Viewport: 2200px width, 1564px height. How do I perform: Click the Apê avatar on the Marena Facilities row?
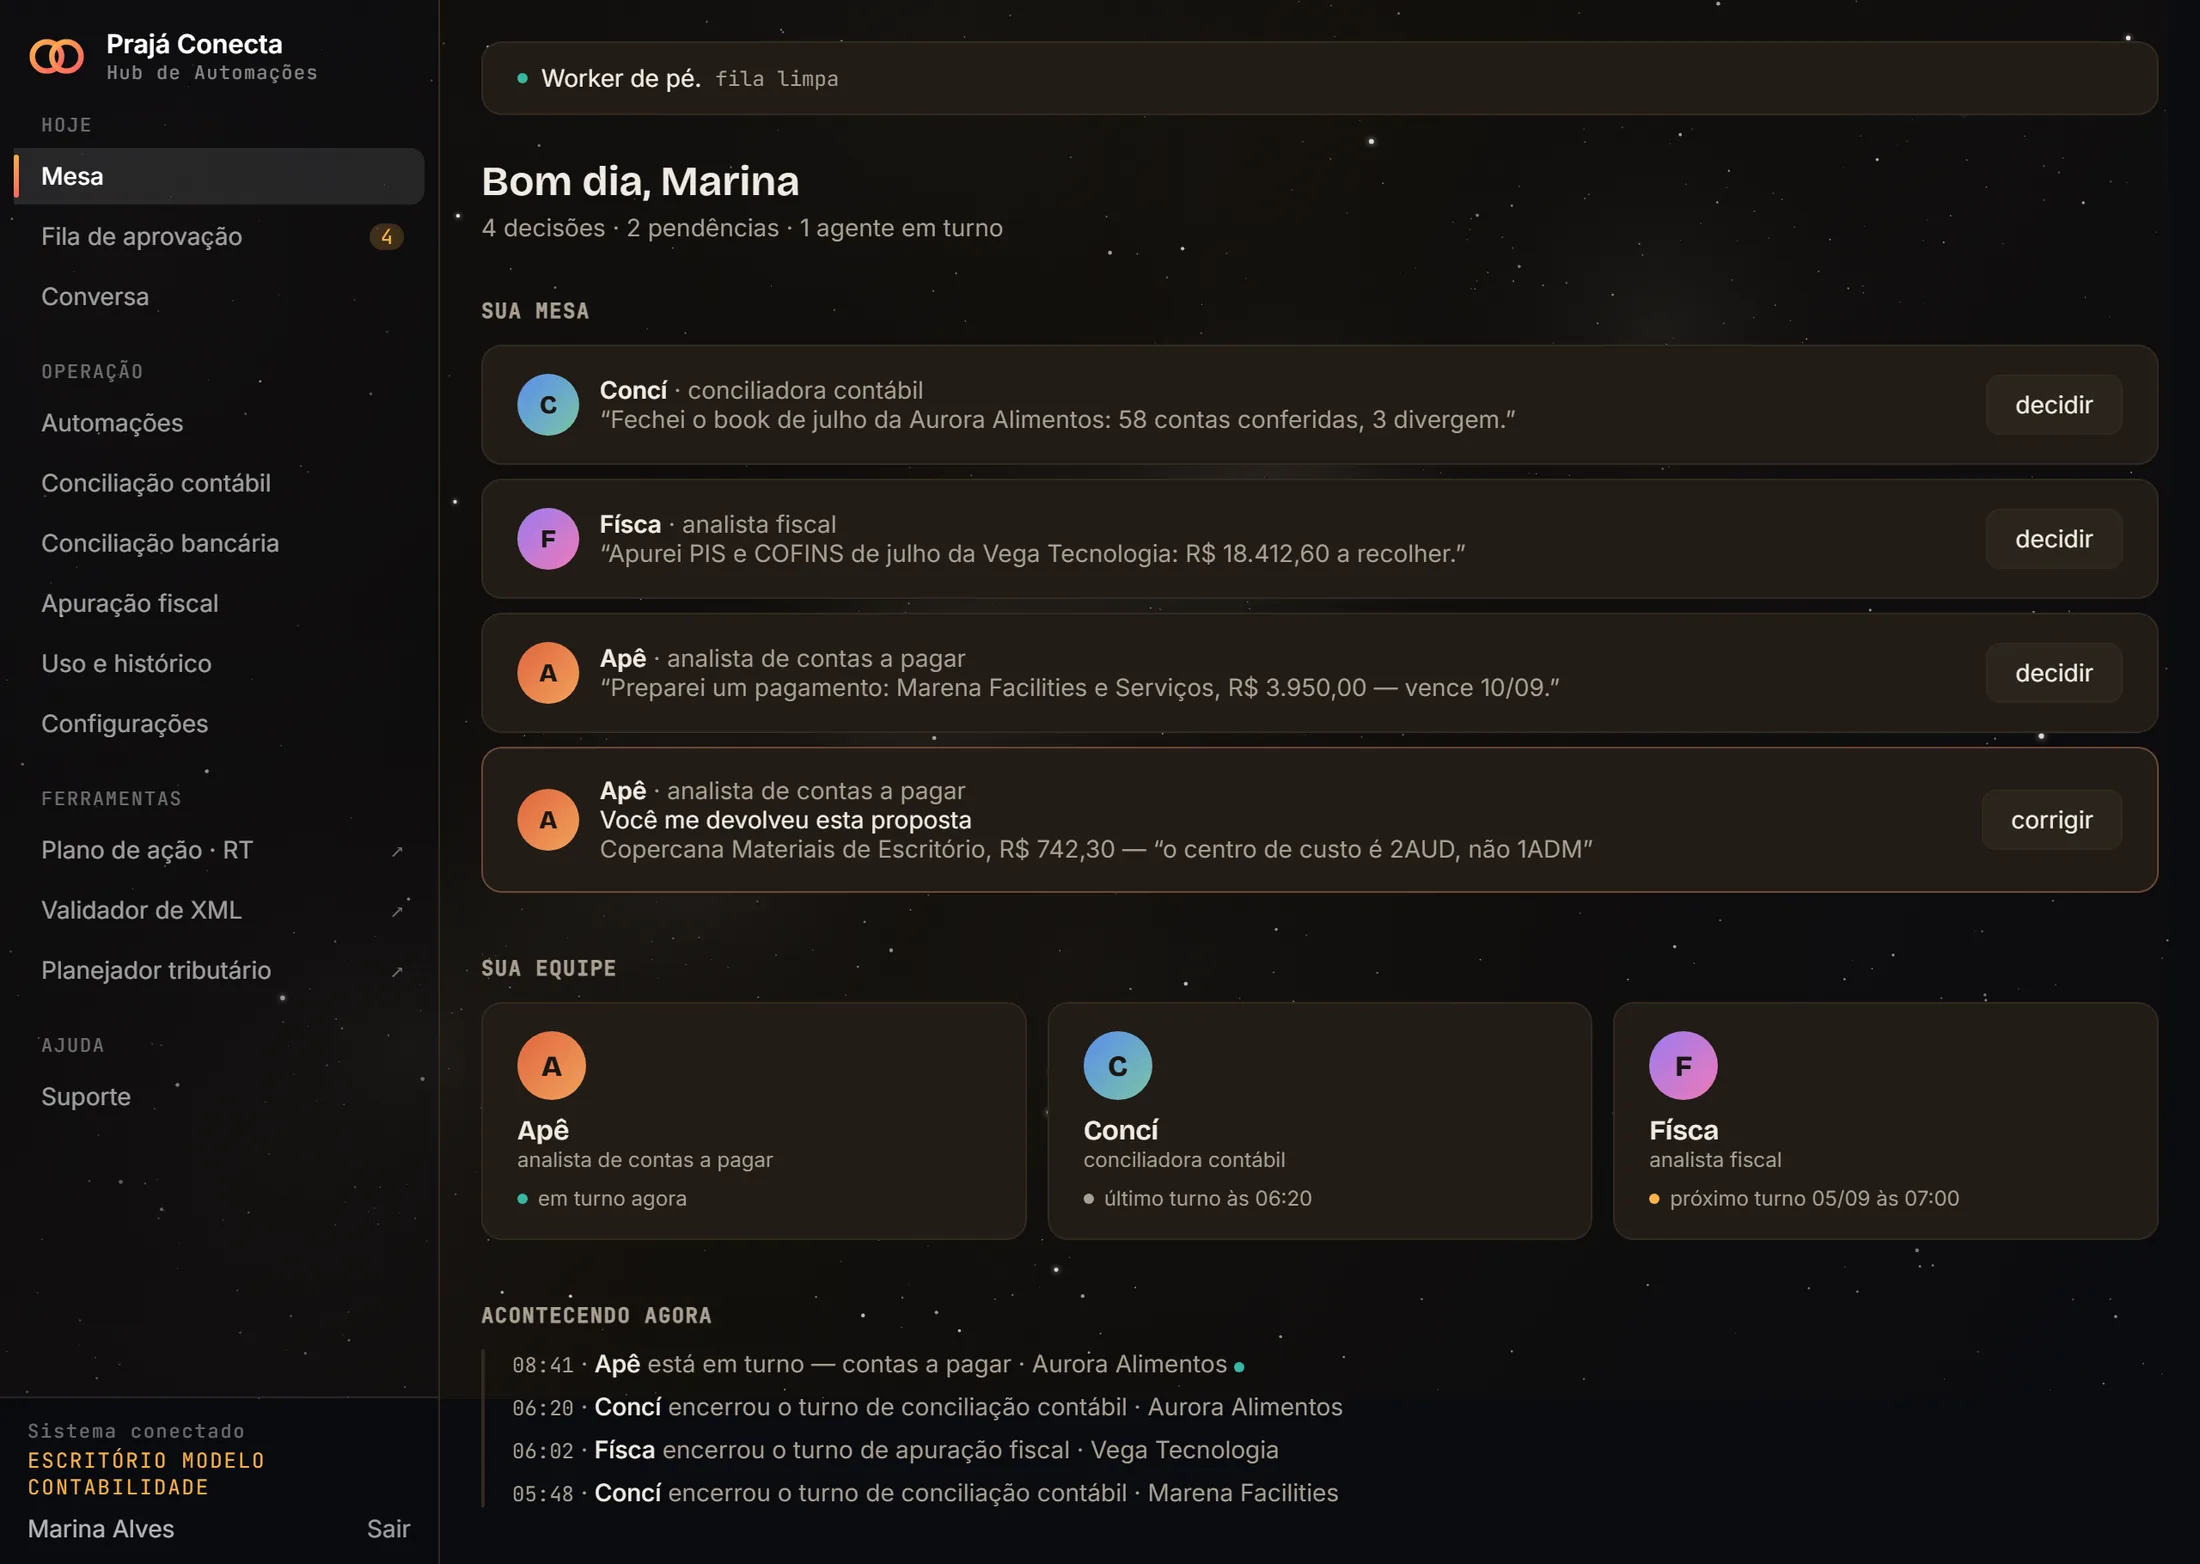pos(547,672)
